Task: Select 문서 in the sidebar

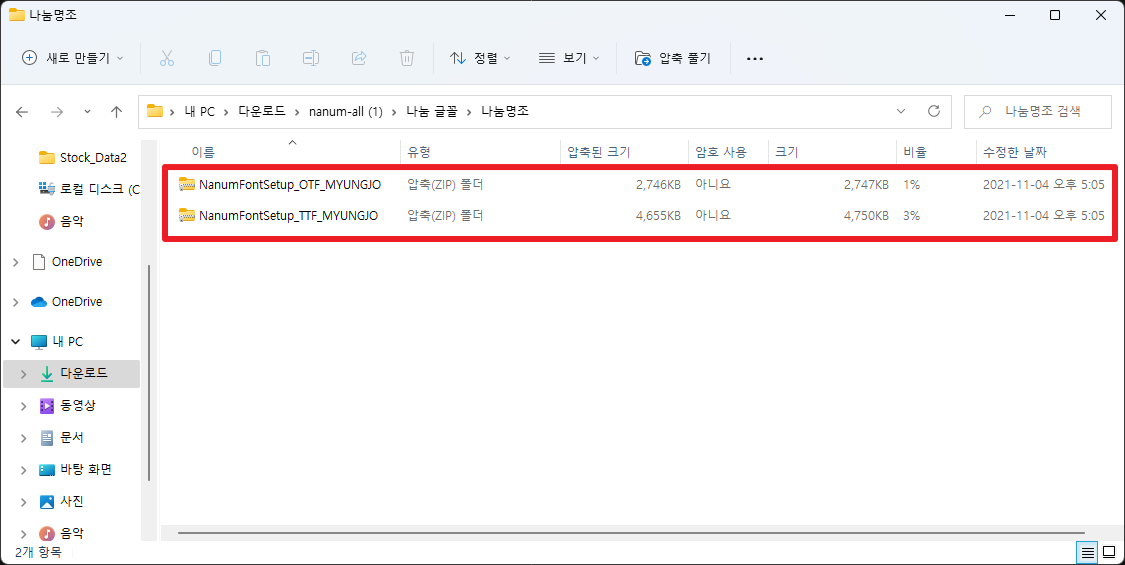Action: click(x=61, y=437)
